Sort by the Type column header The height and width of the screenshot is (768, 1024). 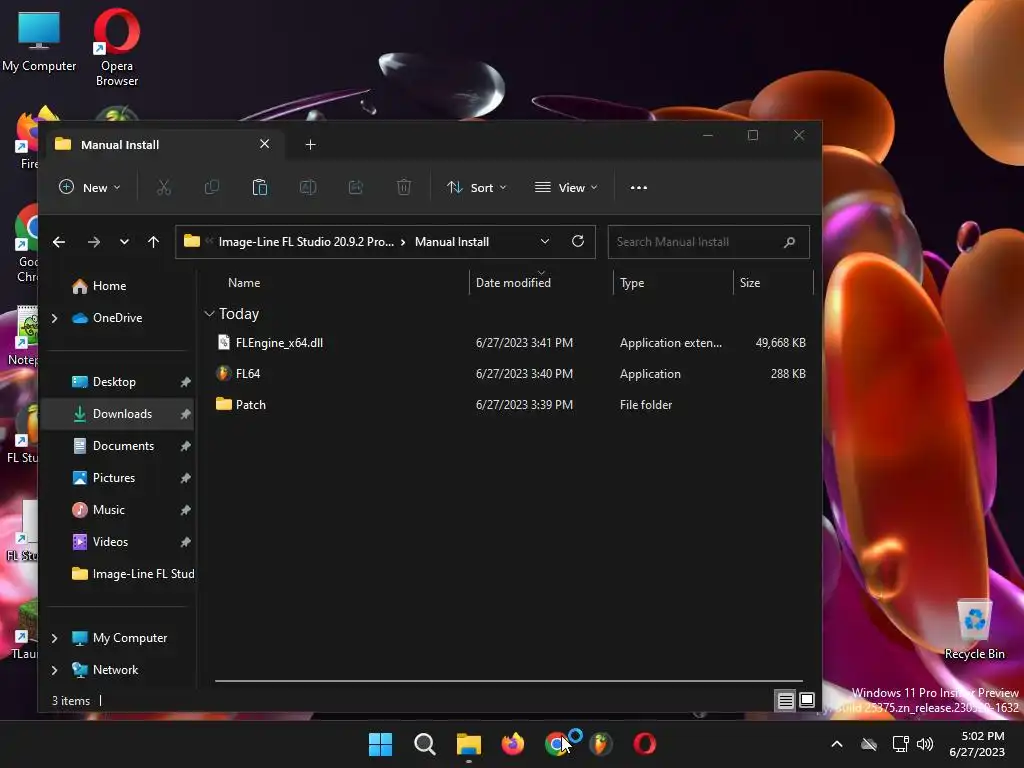[673, 283]
